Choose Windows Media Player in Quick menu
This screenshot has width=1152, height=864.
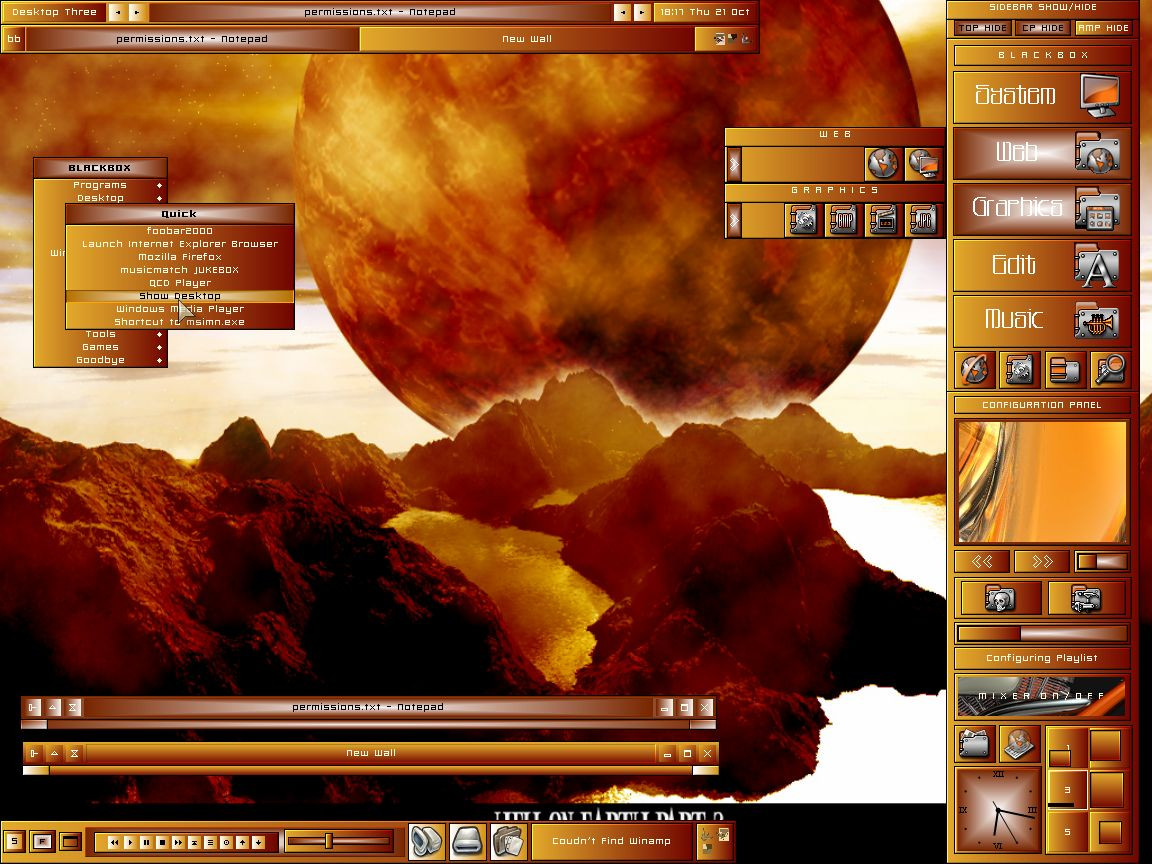pos(180,309)
